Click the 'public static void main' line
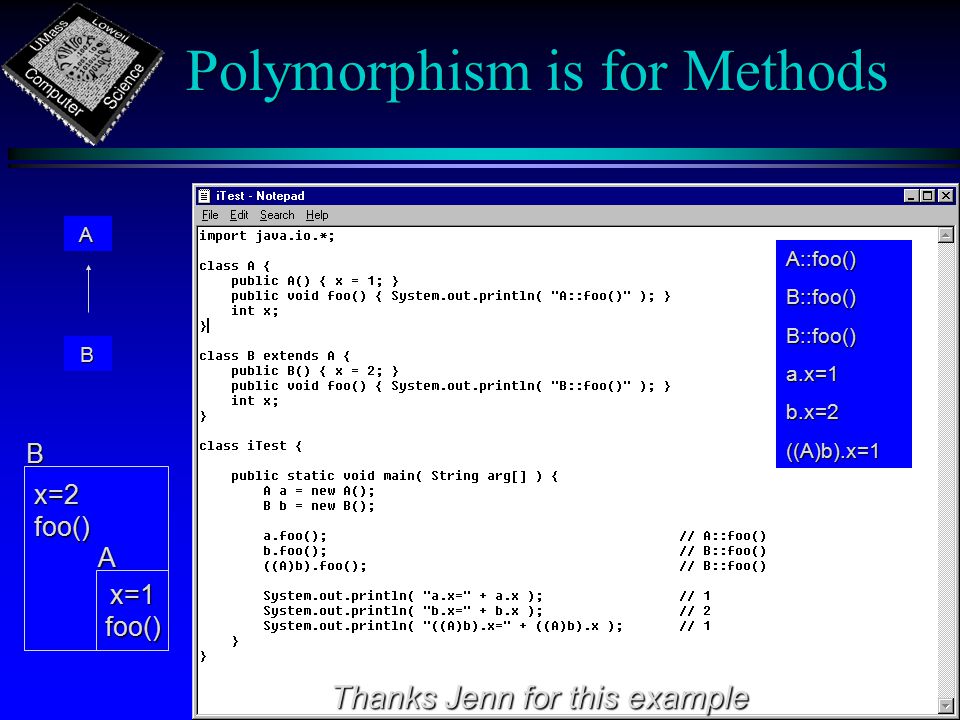Image resolution: width=960 pixels, height=720 pixels. tap(394, 476)
